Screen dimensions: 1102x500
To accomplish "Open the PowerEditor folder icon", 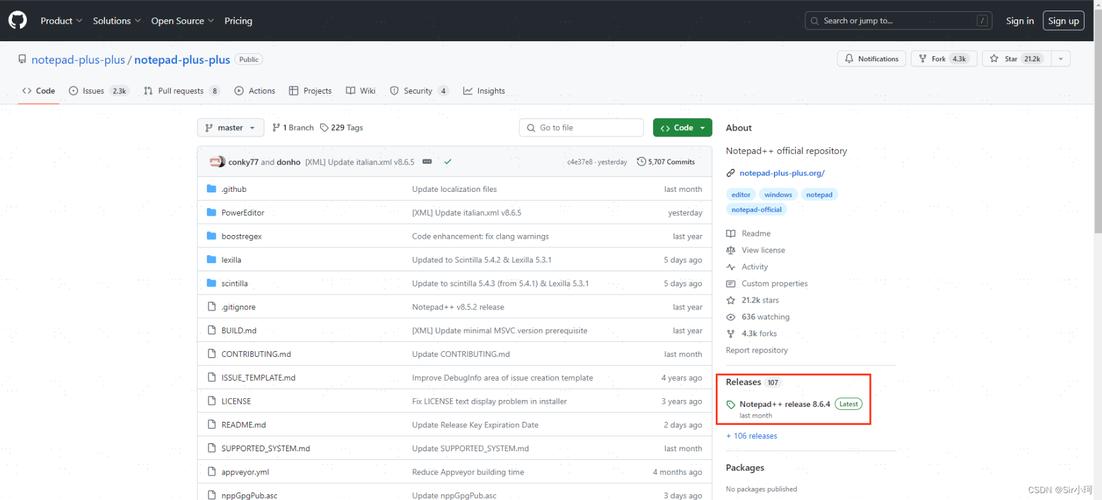I will pos(212,212).
